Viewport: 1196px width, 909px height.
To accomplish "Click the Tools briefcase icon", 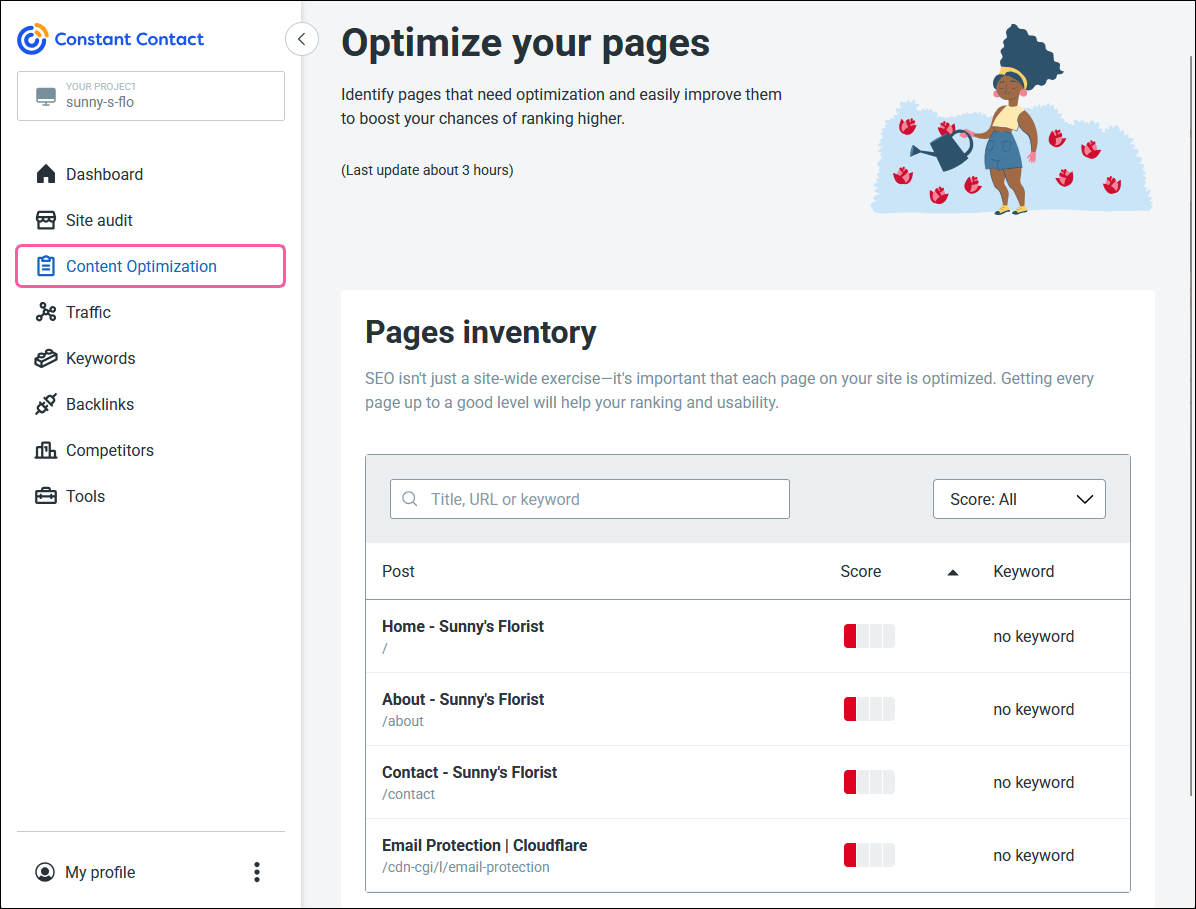I will tap(46, 496).
